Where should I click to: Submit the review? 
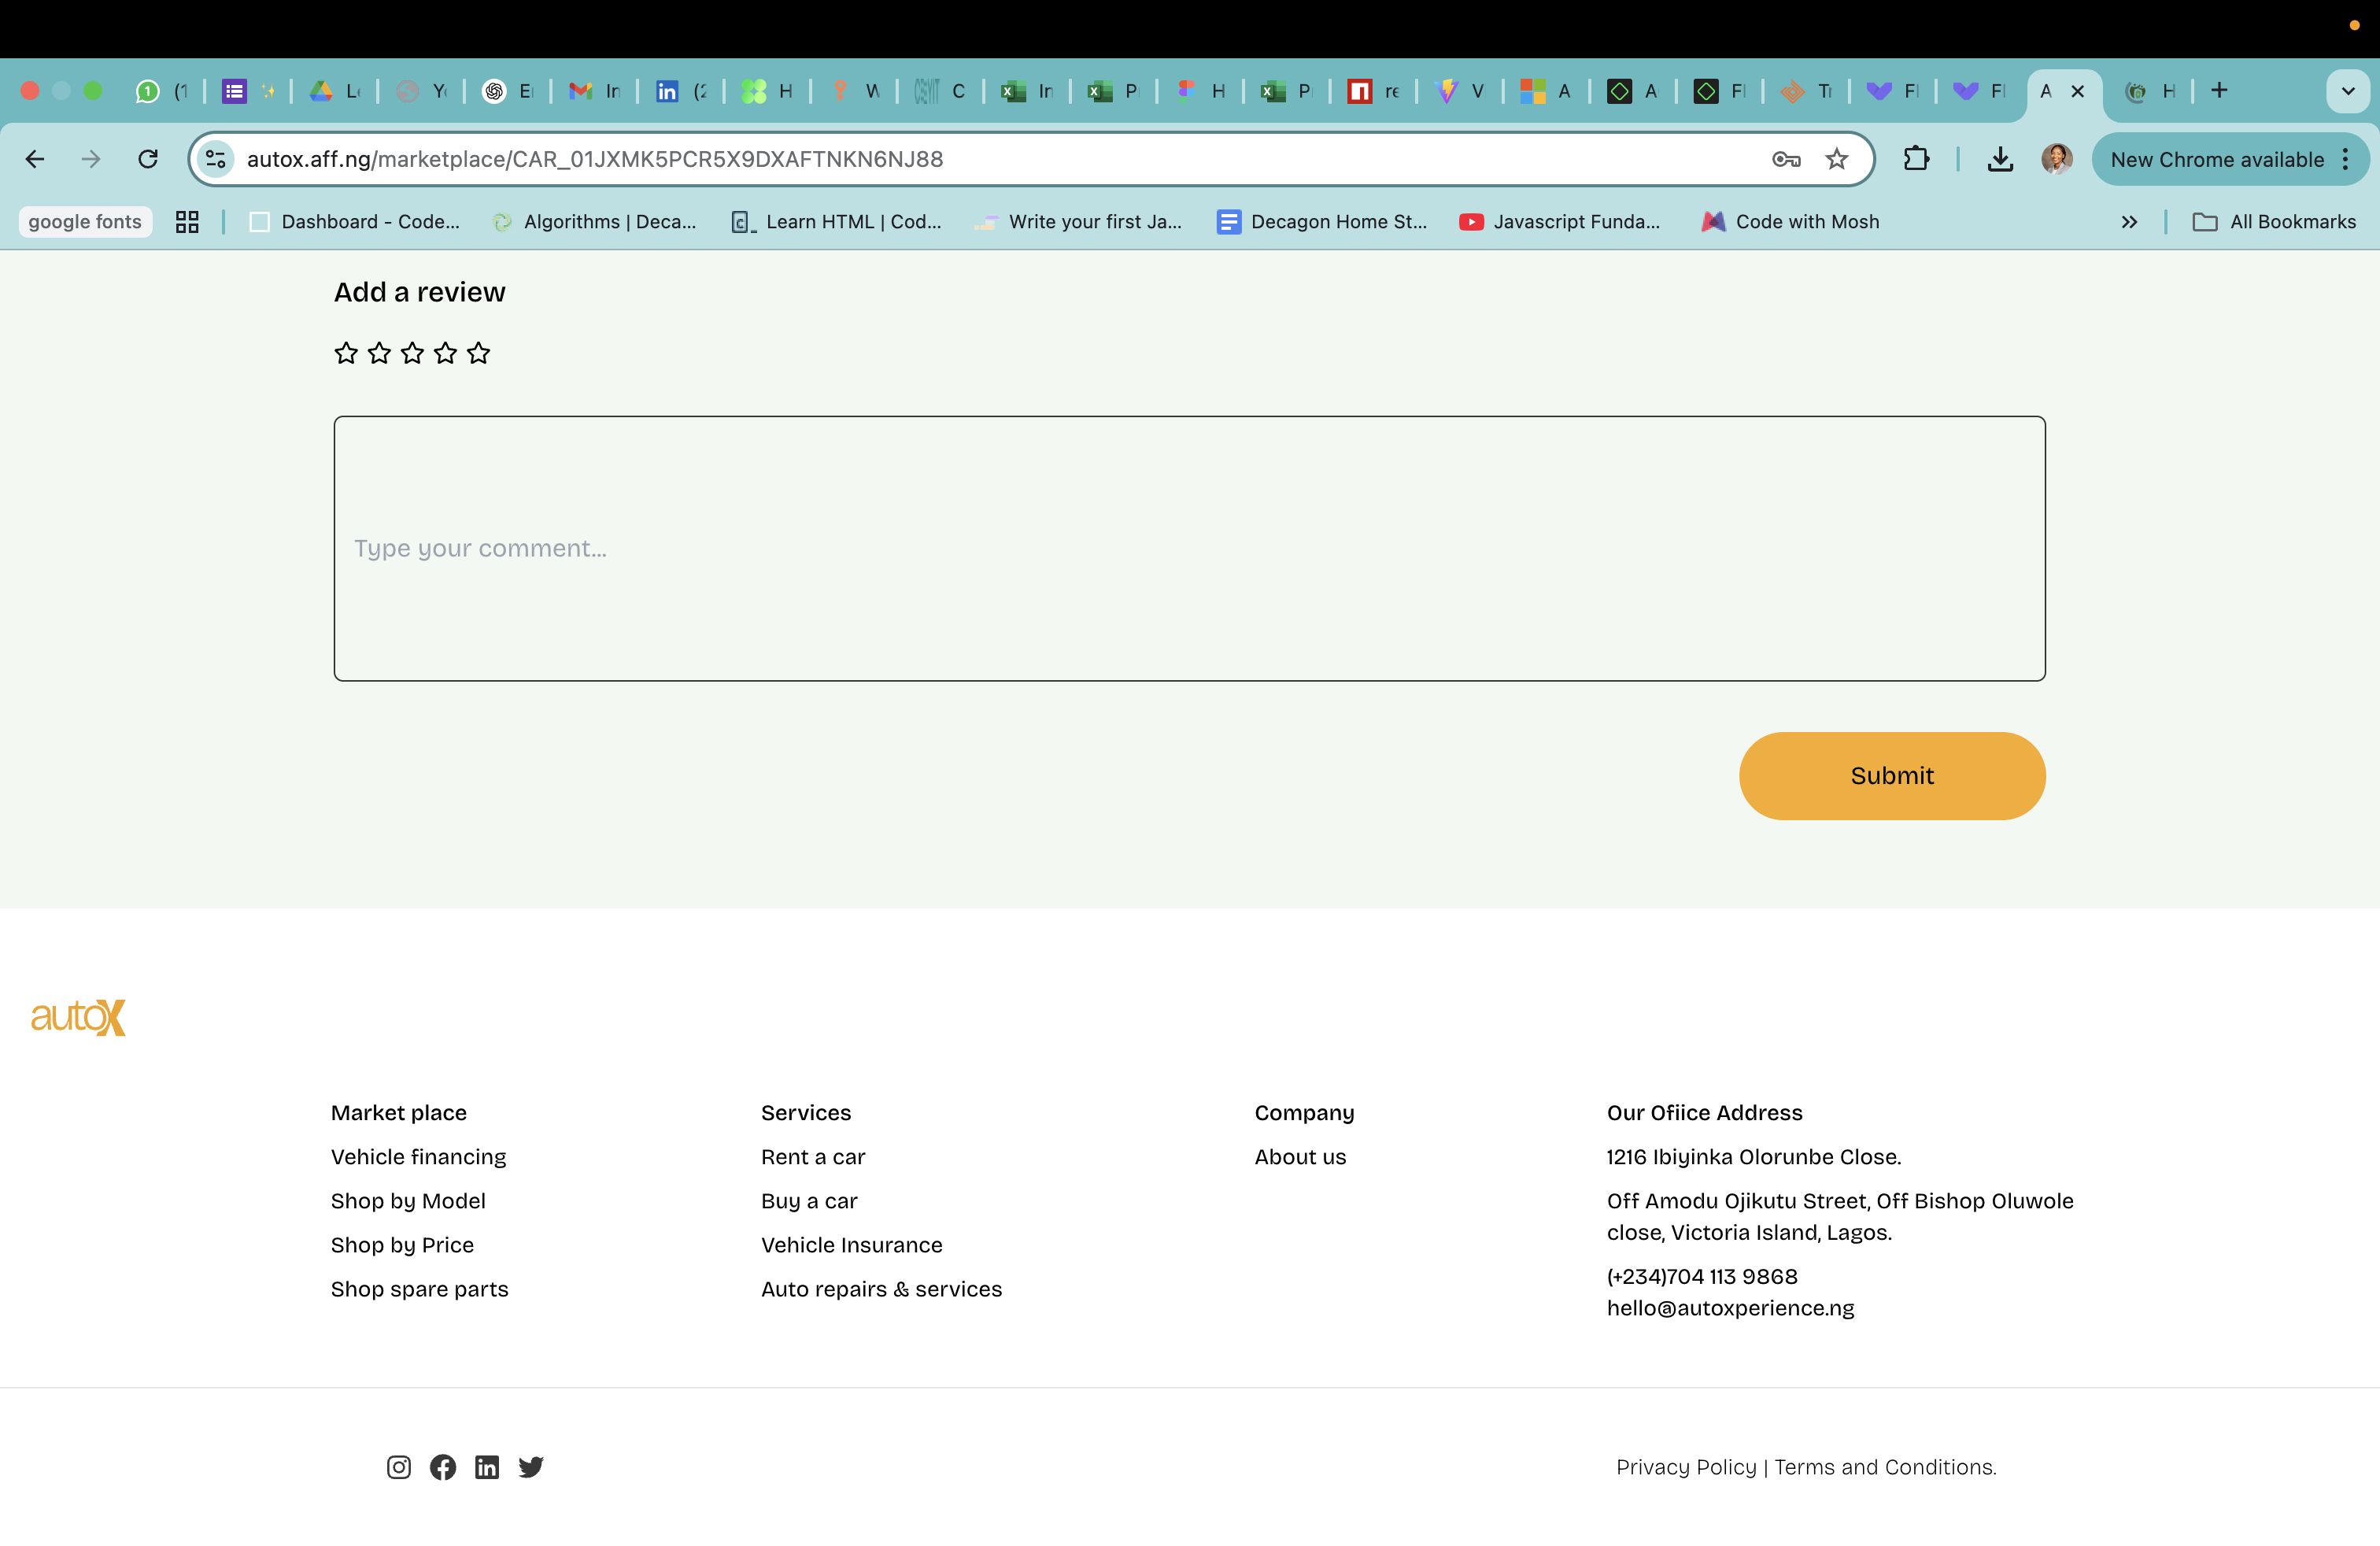(1891, 775)
